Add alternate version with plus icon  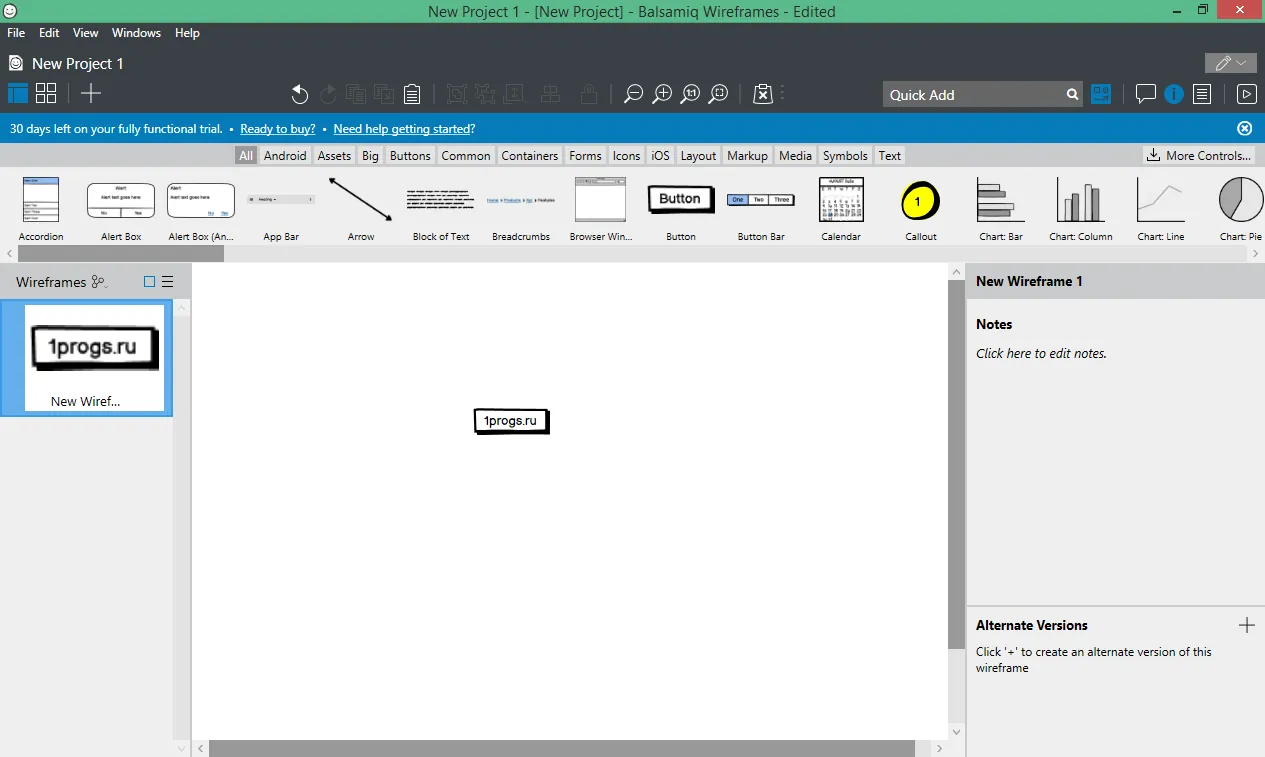[1246, 625]
